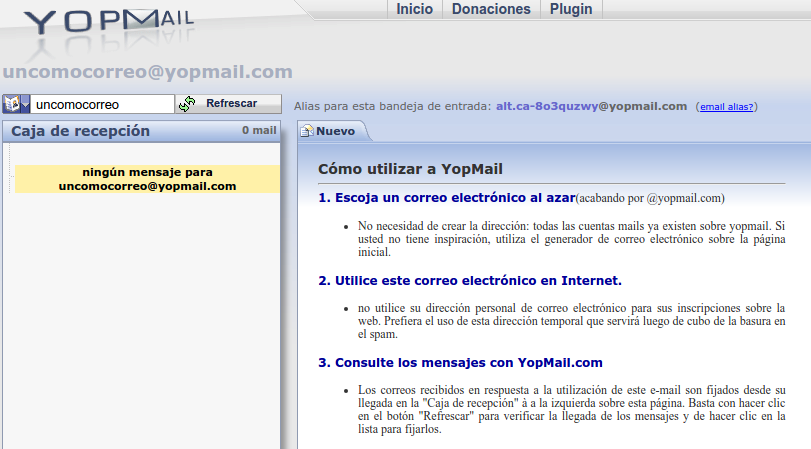Click the YopMail logo
Screen dimensions: 811x449
[109, 22]
